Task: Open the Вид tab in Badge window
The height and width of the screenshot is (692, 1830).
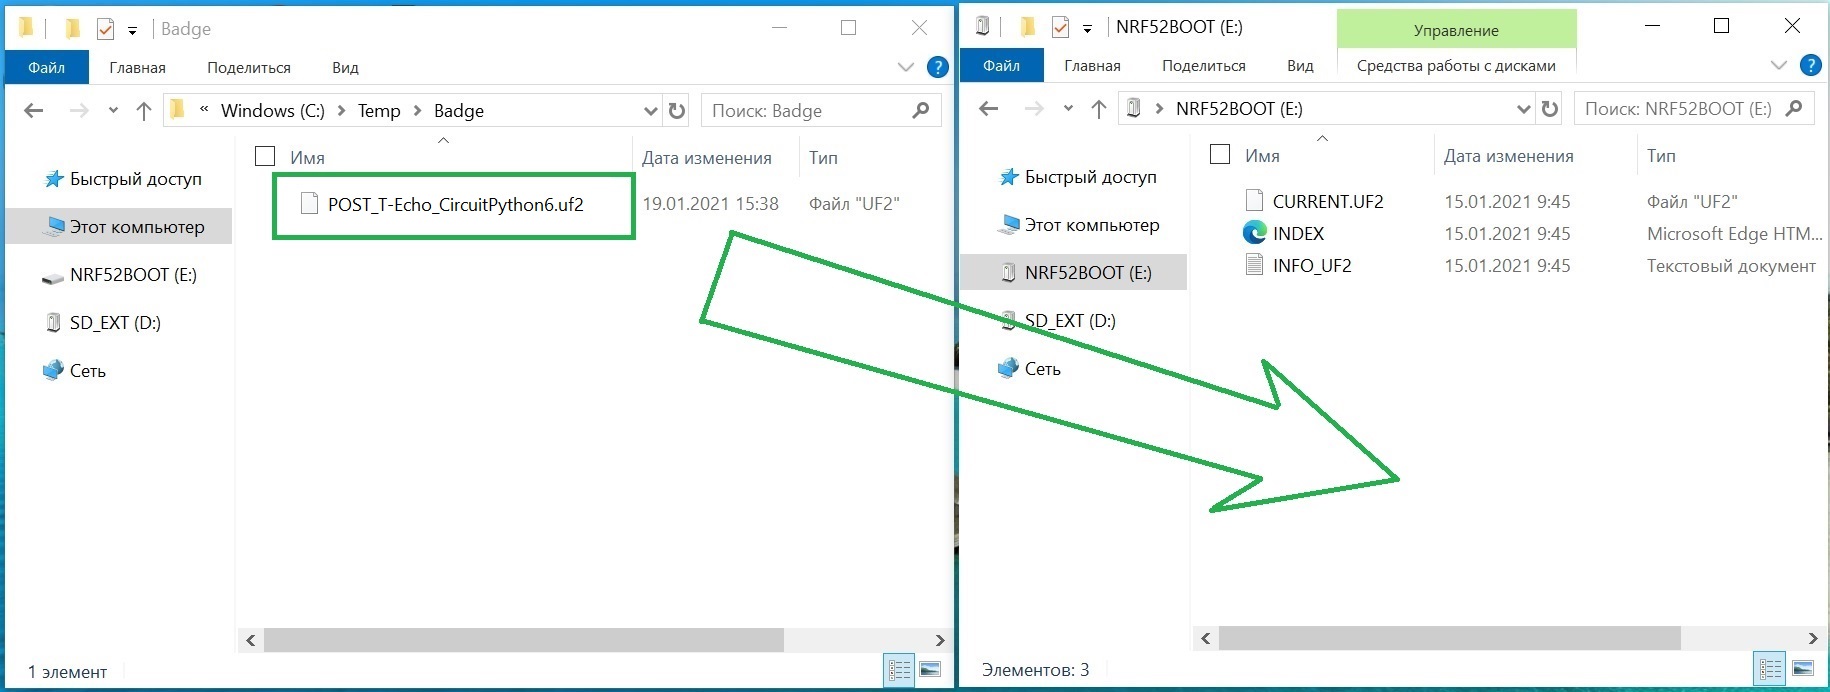Action: coord(345,67)
